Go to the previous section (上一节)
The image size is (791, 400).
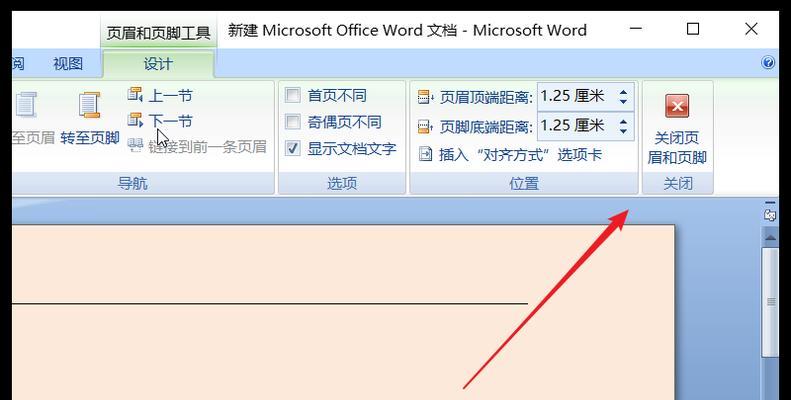(160, 95)
